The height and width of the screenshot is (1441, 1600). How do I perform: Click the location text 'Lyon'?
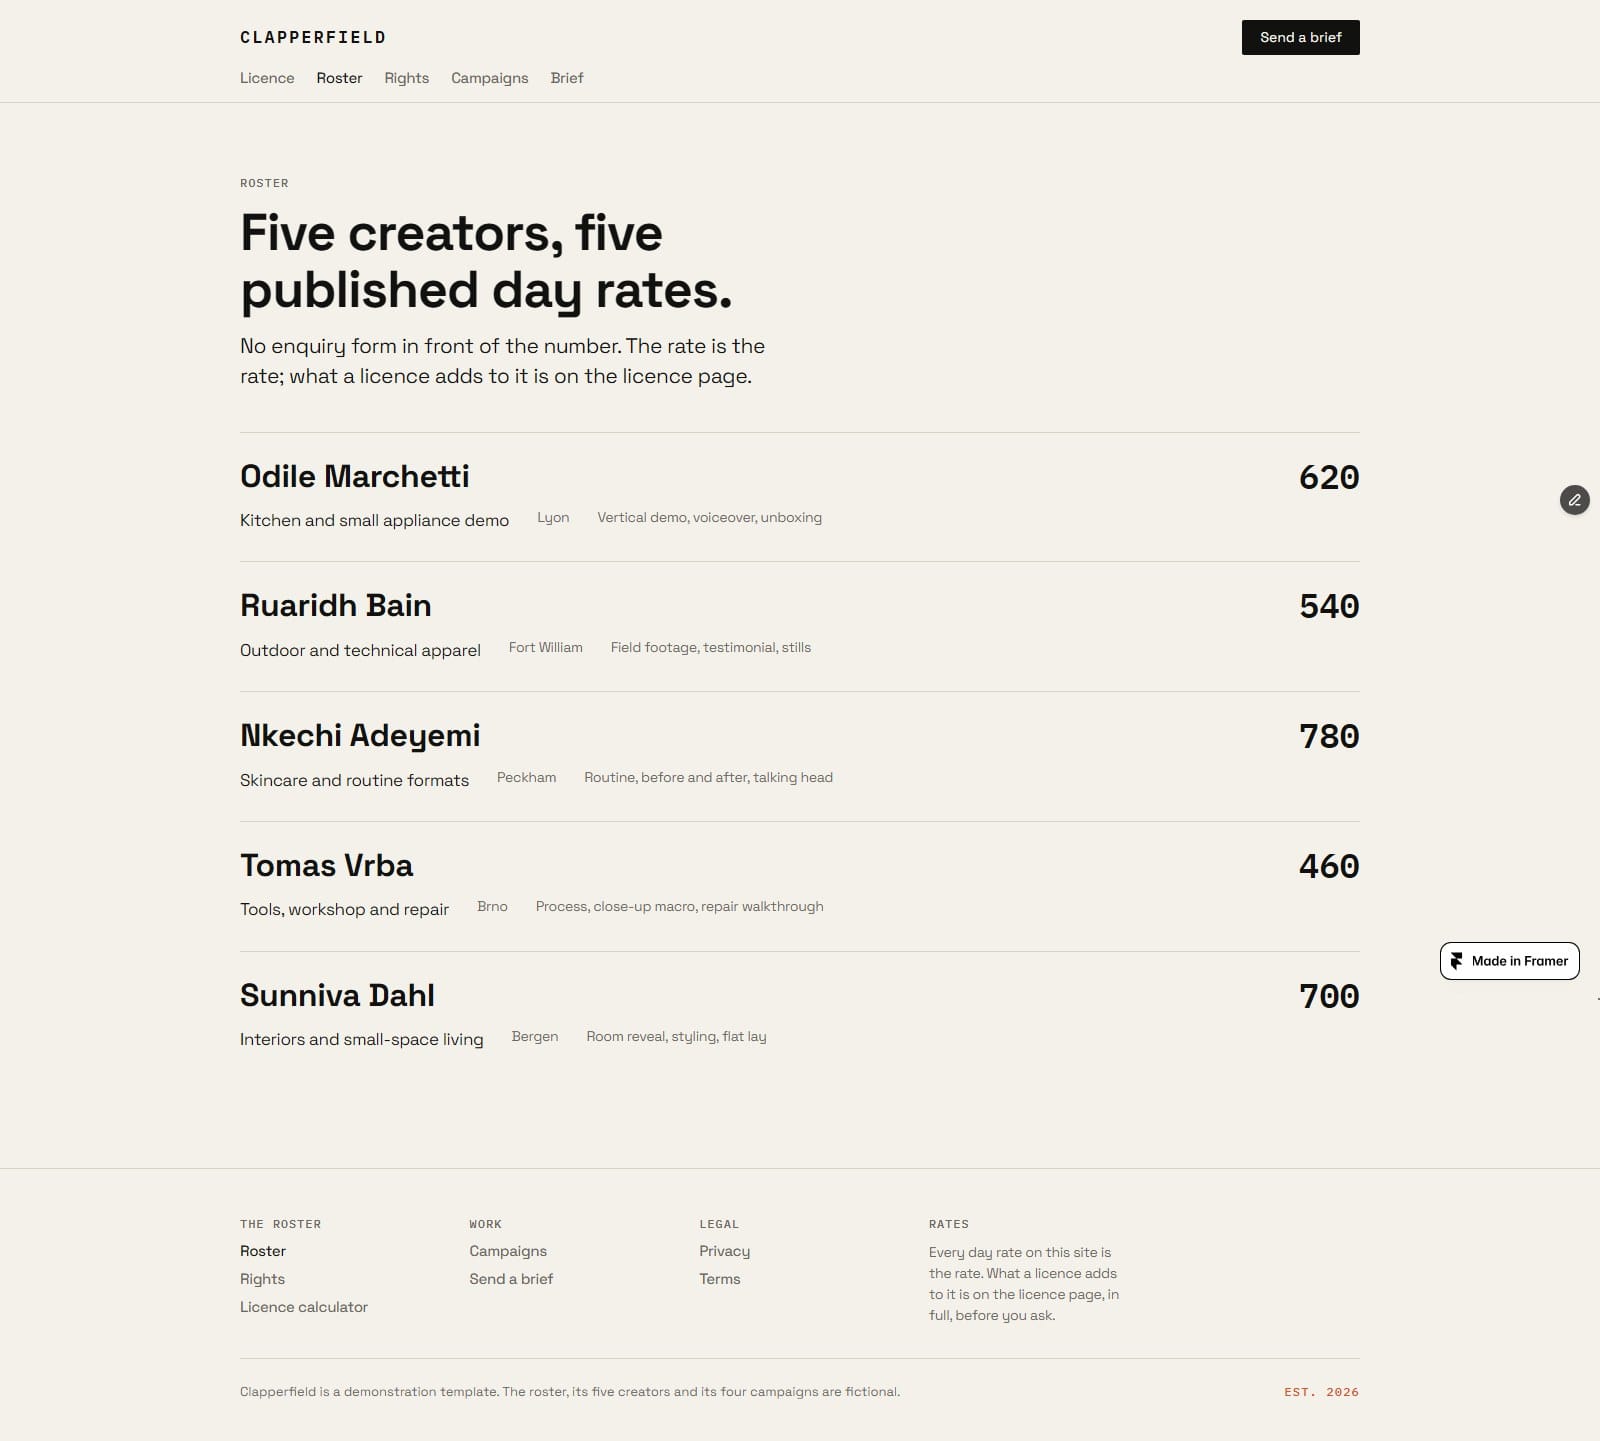coord(553,517)
